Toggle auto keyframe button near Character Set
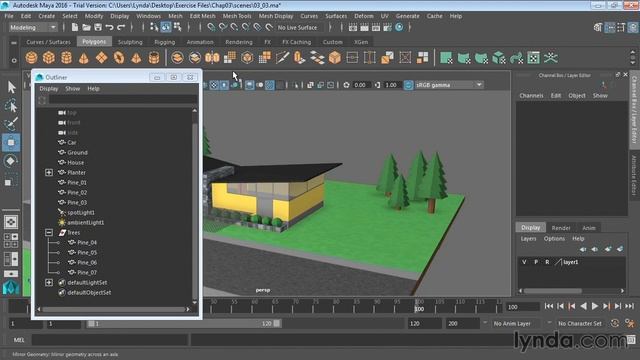Viewport: 640px width, 360px height. click(x=615, y=323)
